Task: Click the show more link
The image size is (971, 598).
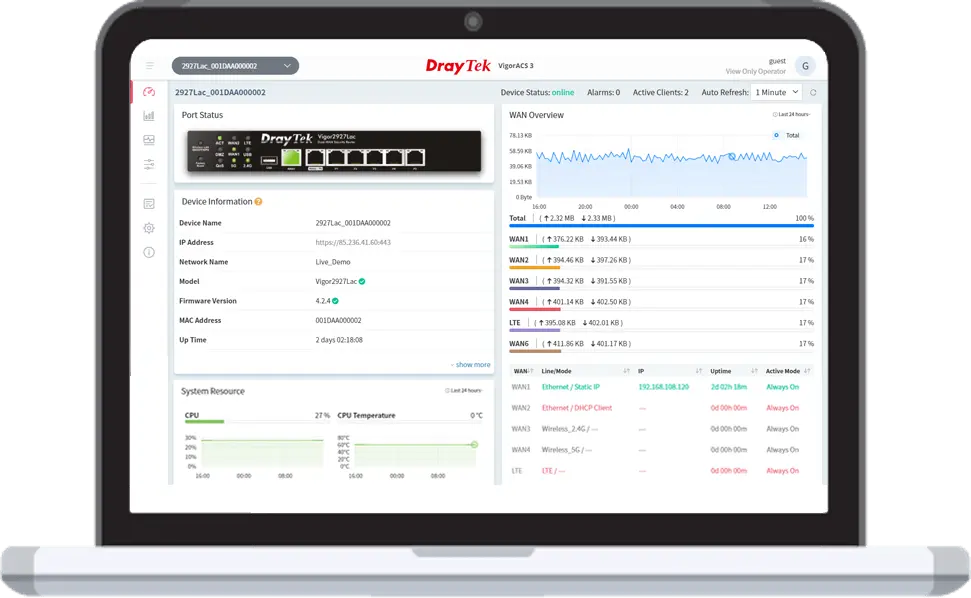Action: [x=470, y=365]
